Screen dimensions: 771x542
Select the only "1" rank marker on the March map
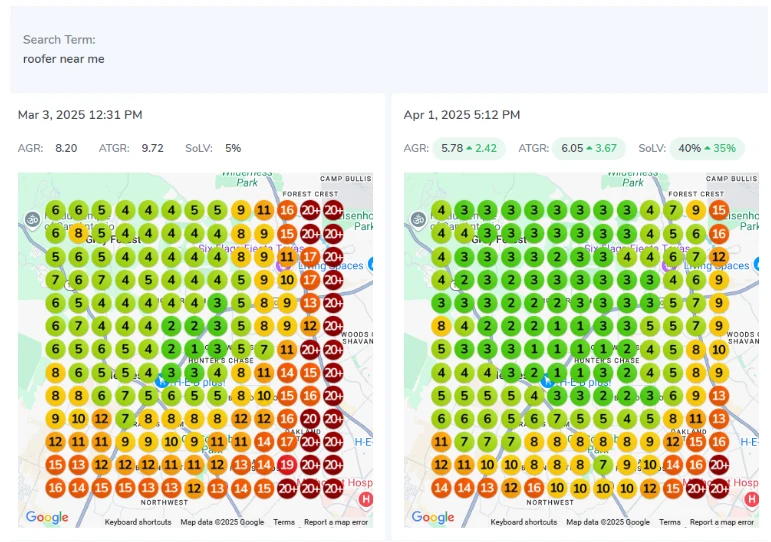pyautogui.click(x=195, y=349)
